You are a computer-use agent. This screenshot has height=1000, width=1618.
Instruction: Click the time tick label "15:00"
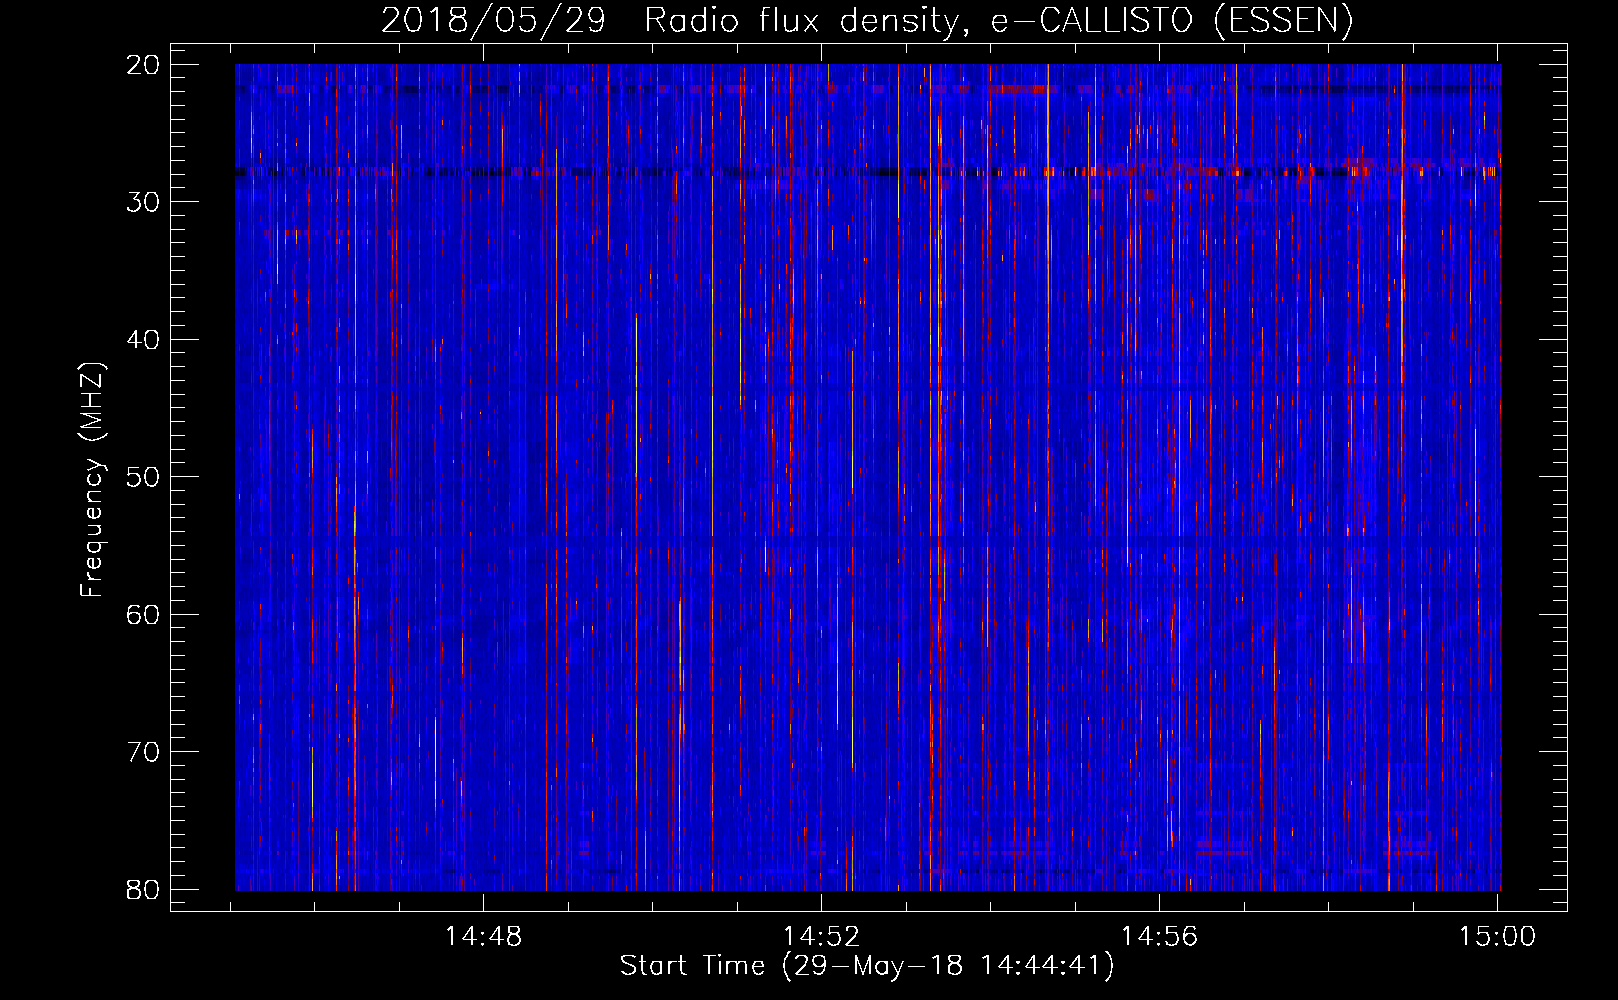[1497, 937]
